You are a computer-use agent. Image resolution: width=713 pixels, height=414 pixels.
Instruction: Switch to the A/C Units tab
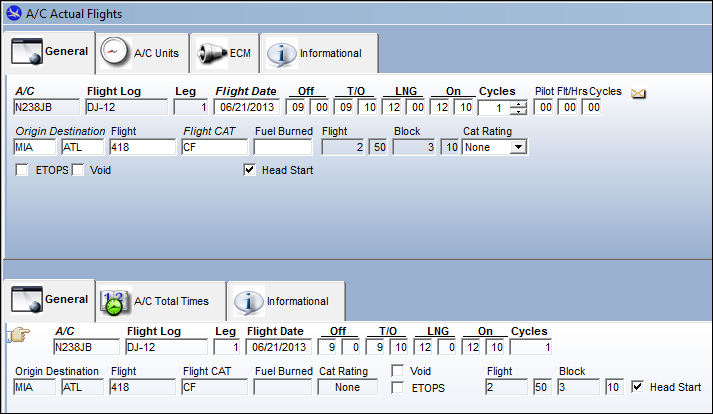[x=143, y=53]
